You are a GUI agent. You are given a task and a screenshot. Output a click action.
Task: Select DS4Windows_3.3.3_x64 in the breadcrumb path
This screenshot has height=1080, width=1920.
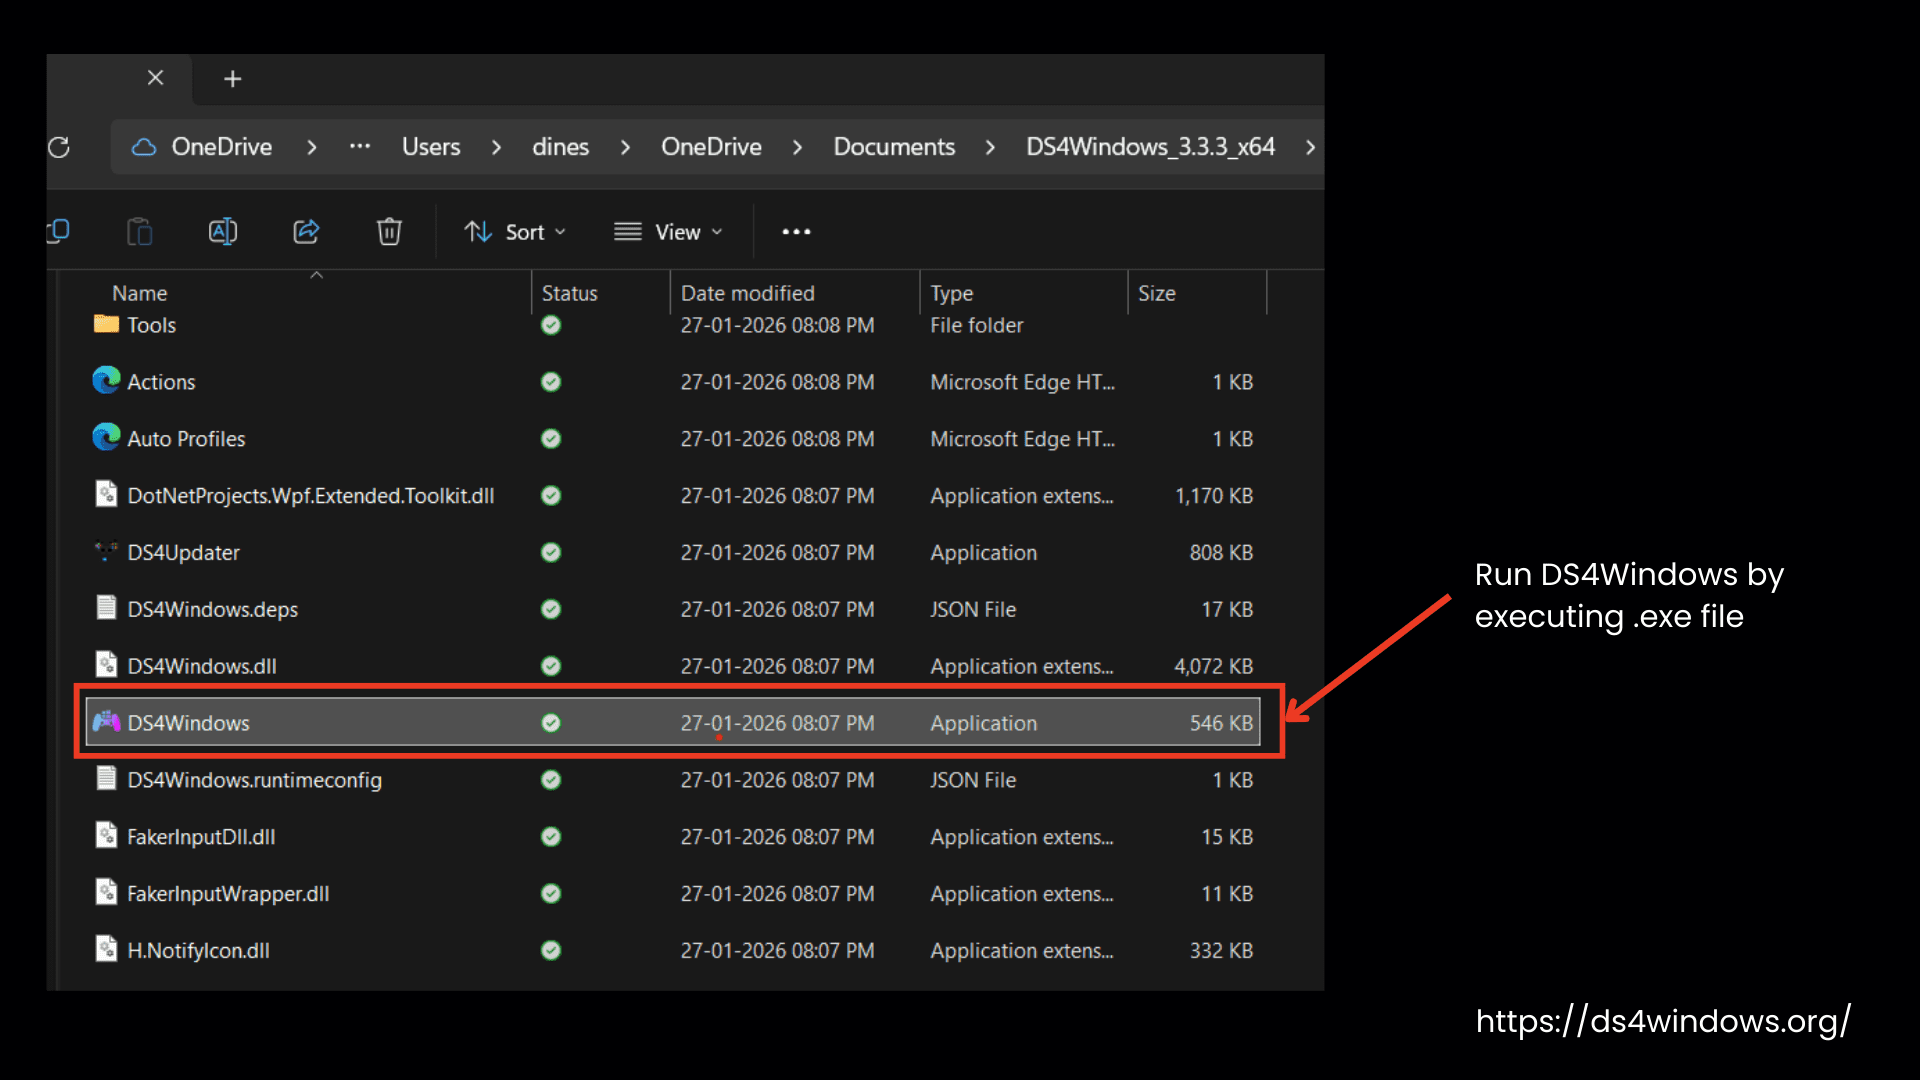[x=1150, y=147]
